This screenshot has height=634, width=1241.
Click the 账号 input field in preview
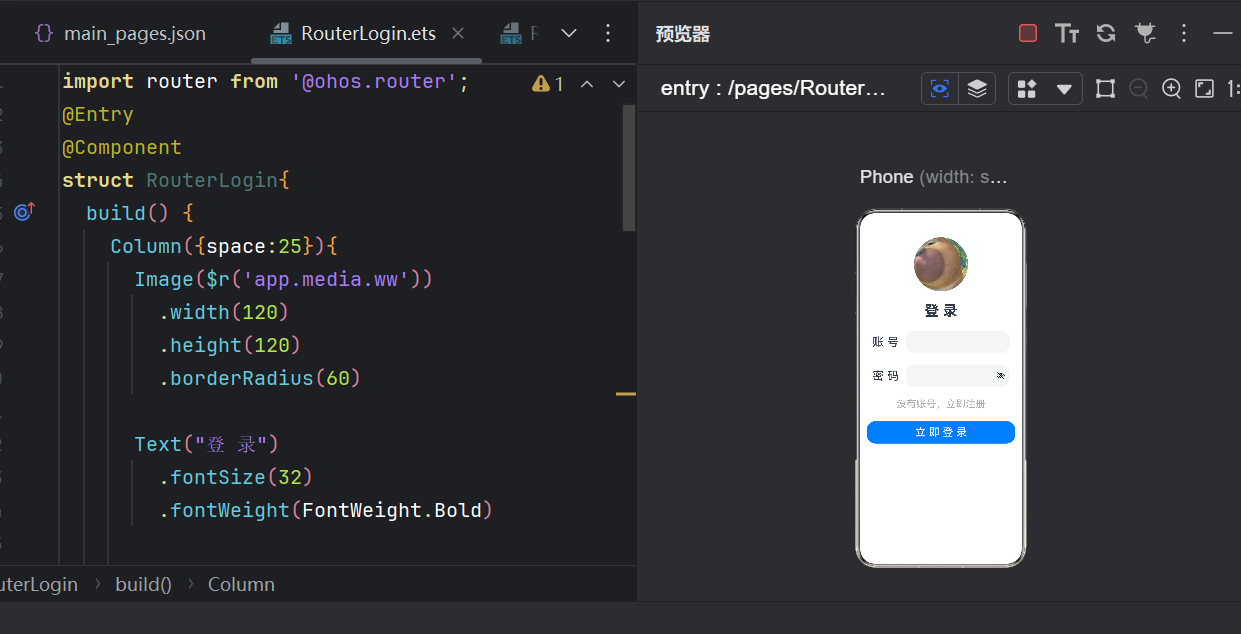958,342
